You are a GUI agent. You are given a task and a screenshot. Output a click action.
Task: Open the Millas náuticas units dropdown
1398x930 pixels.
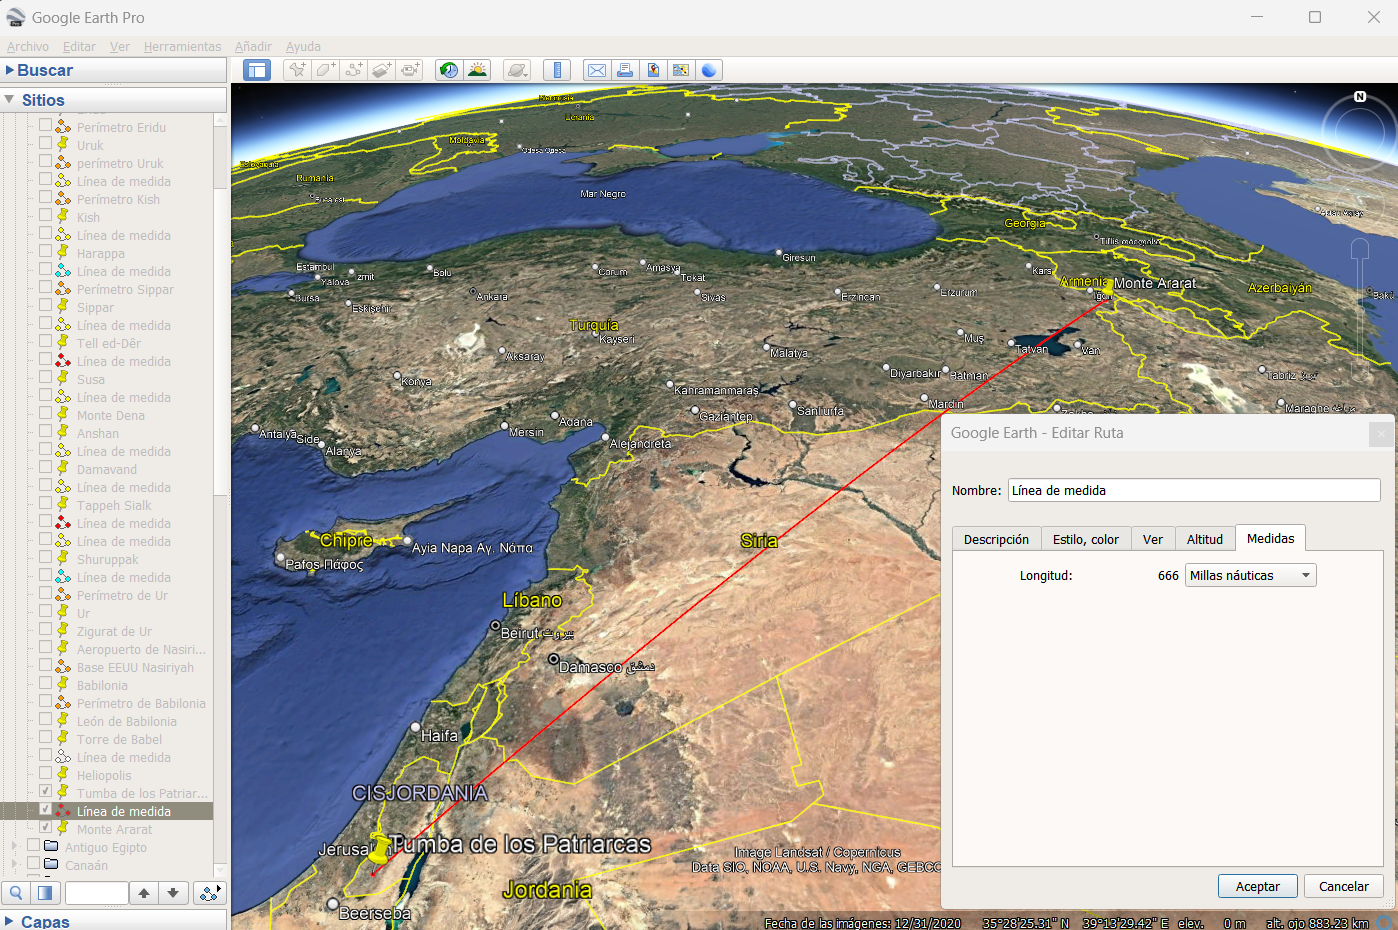coord(1250,575)
